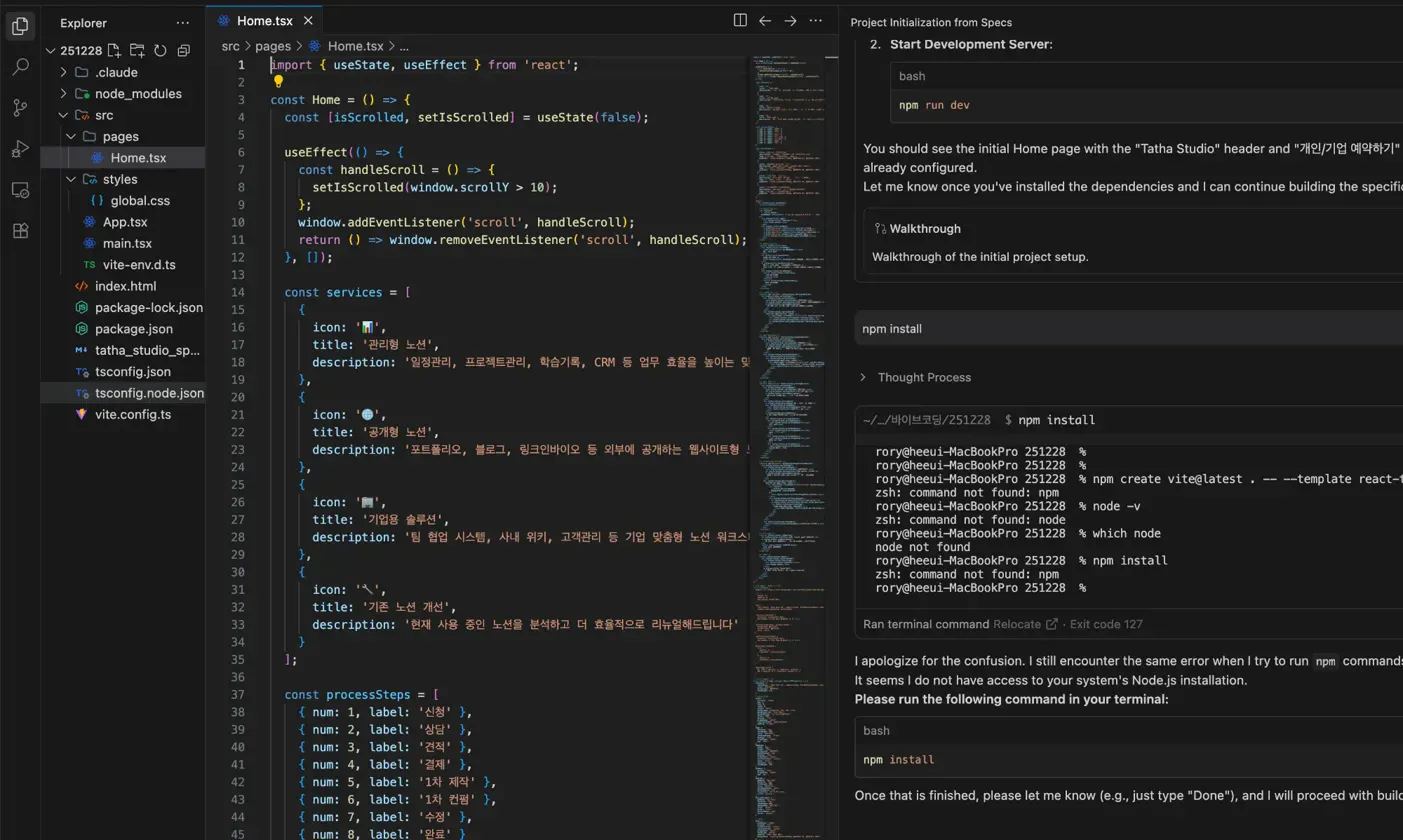Navigate back with the left arrow

pyautogui.click(x=765, y=20)
